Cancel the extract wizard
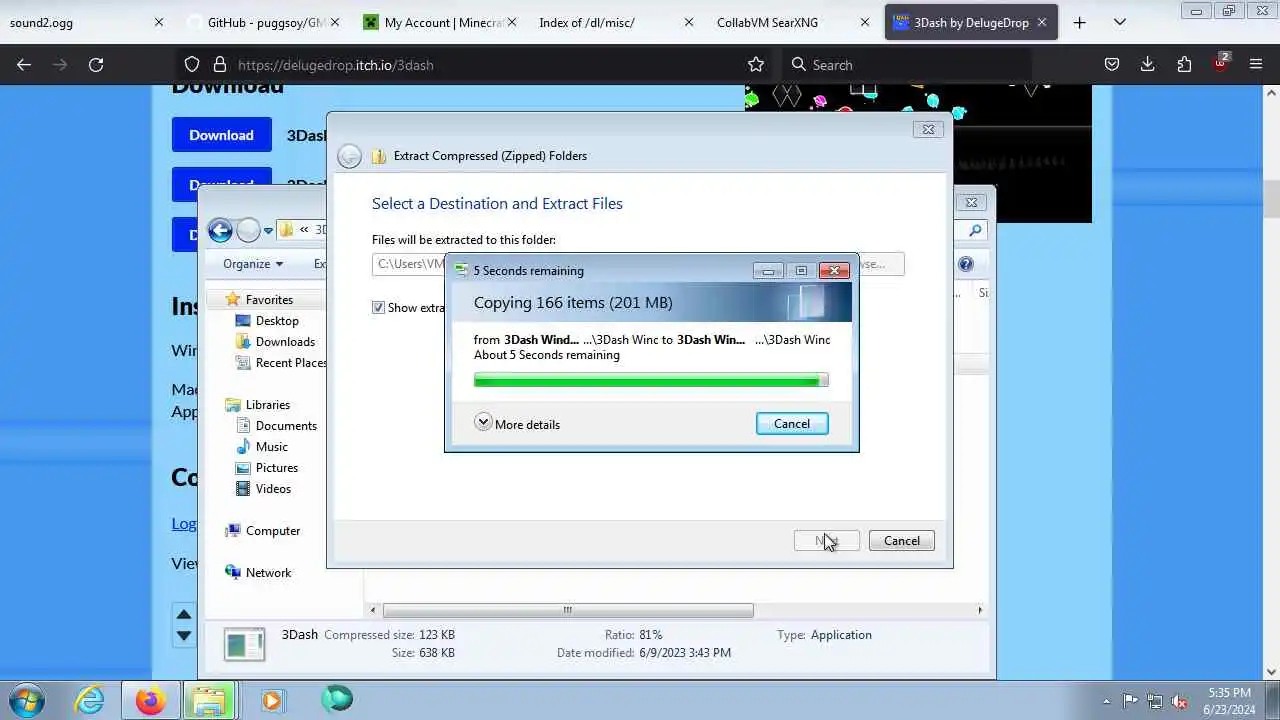 pyautogui.click(x=901, y=541)
